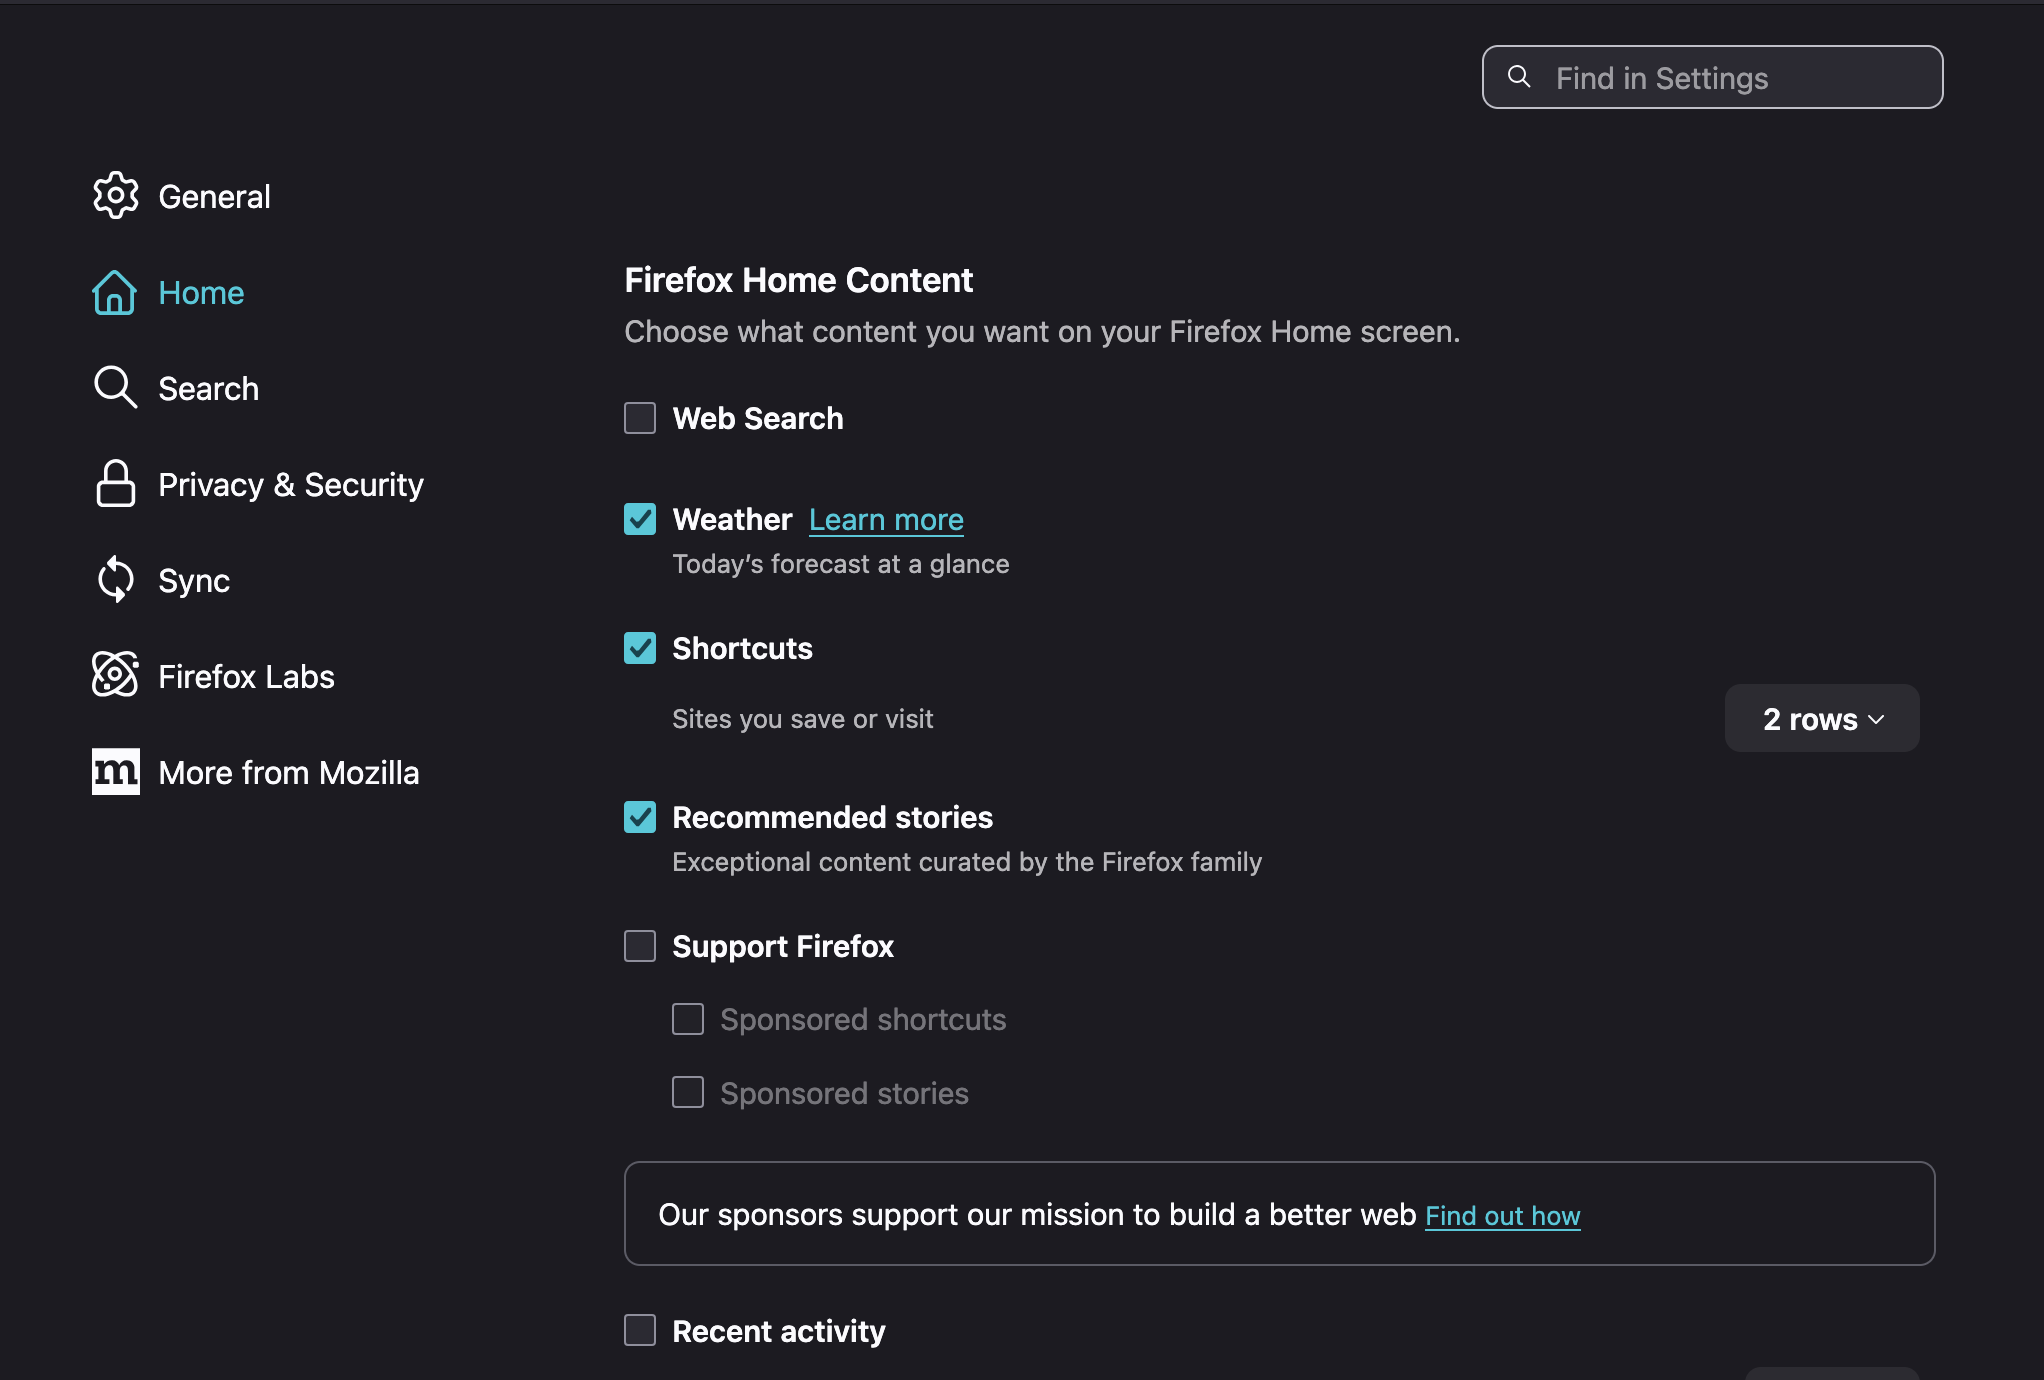Open the 2 rows shortcuts dropdown

click(x=1821, y=719)
